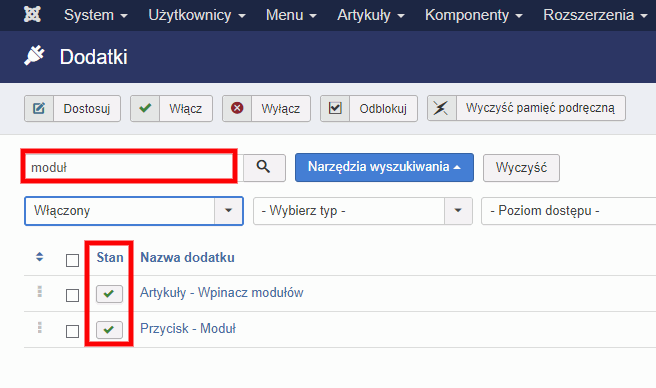Open the Użytkownicy menu
656x388 pixels.
197,15
